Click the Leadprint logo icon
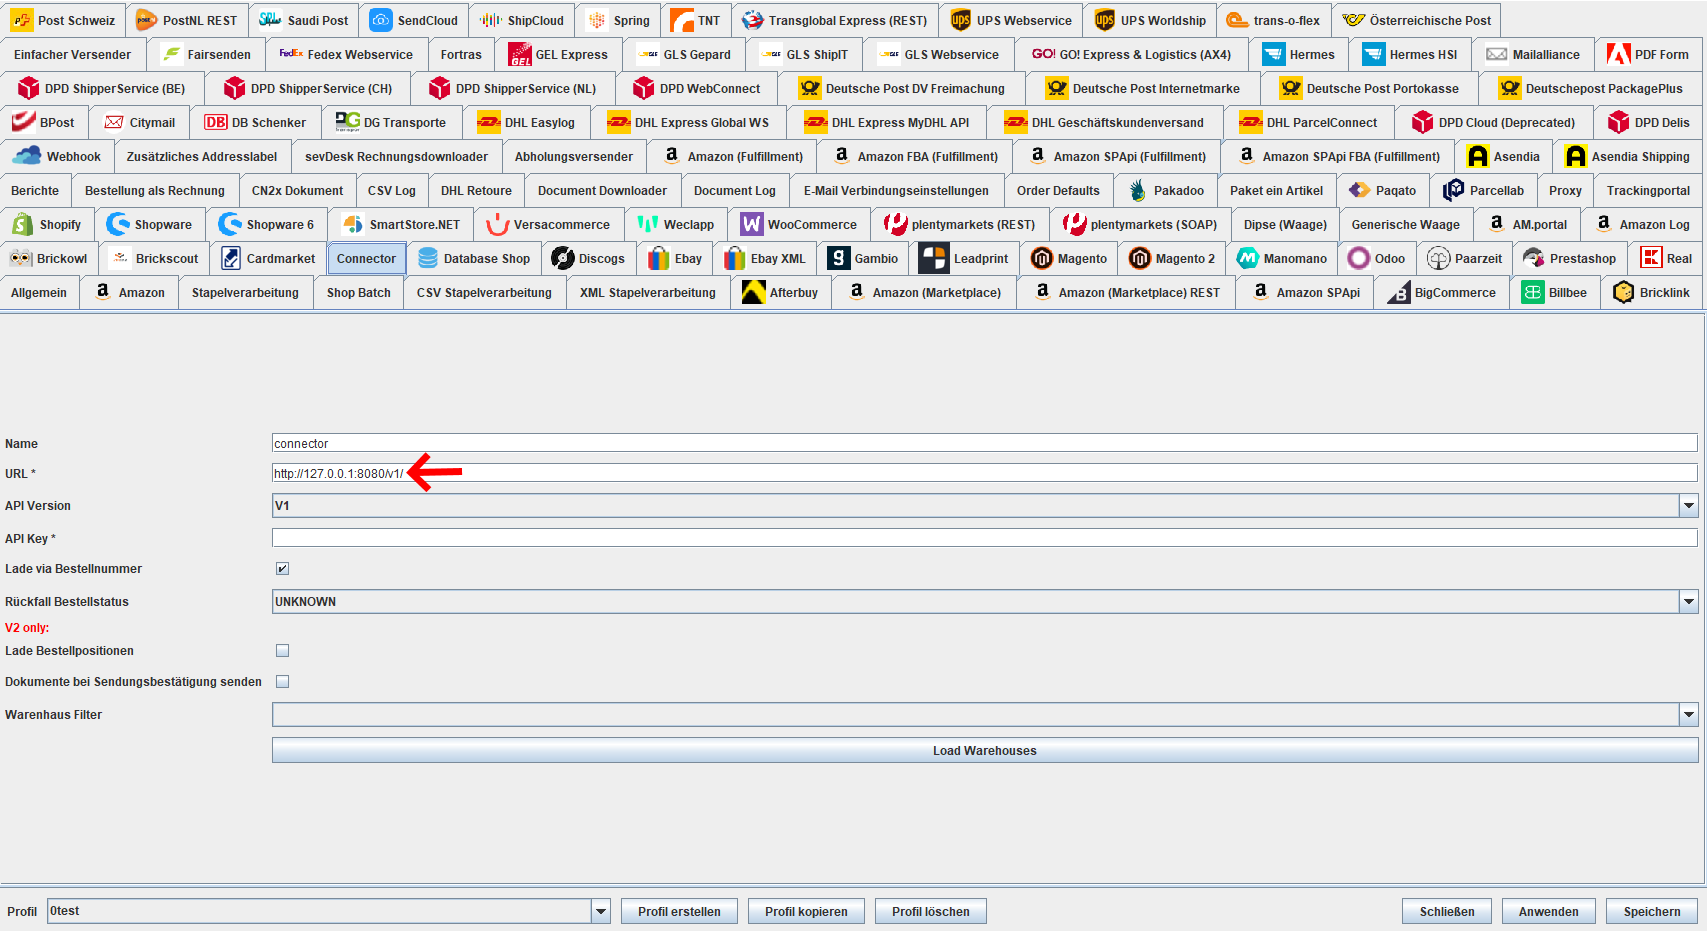Screen dimensions: 1707x931 click(x=934, y=258)
